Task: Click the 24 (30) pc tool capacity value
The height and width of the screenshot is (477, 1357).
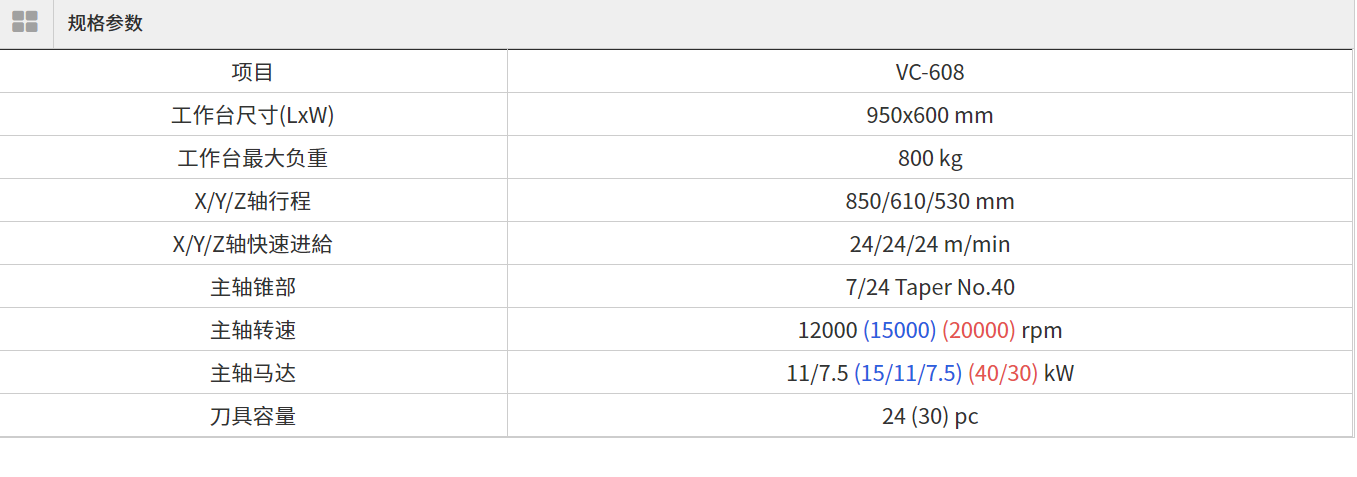Action: (x=930, y=416)
